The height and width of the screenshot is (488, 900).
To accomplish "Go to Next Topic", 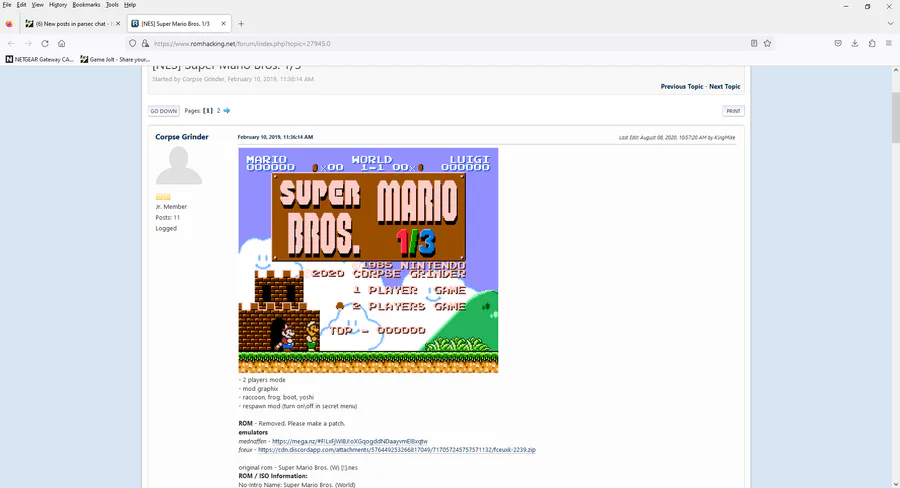I will [x=724, y=87].
